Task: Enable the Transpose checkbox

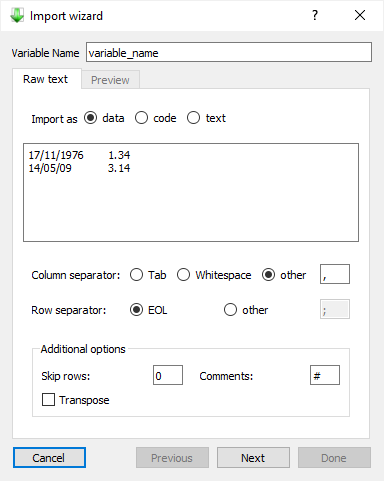Action: [x=48, y=400]
